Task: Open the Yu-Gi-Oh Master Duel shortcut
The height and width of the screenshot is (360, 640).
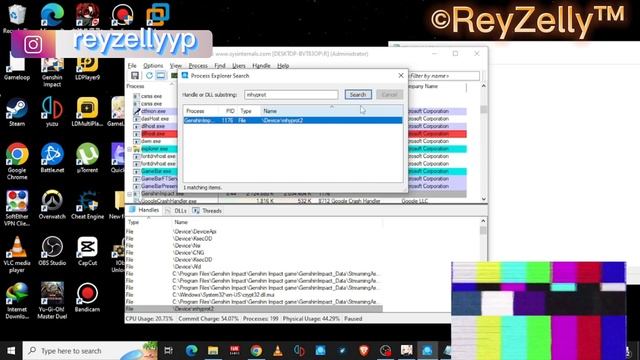Action: point(52,301)
